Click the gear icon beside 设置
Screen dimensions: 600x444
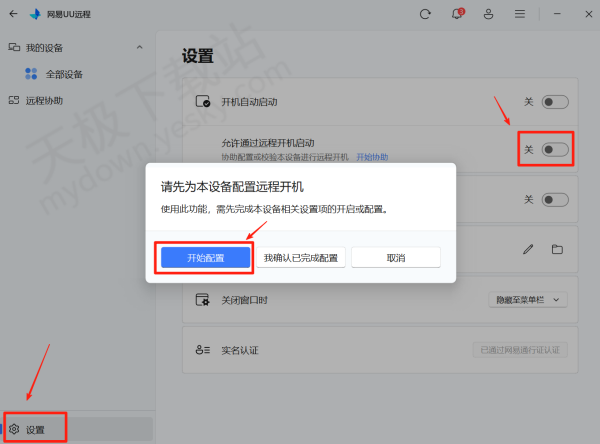(14, 429)
